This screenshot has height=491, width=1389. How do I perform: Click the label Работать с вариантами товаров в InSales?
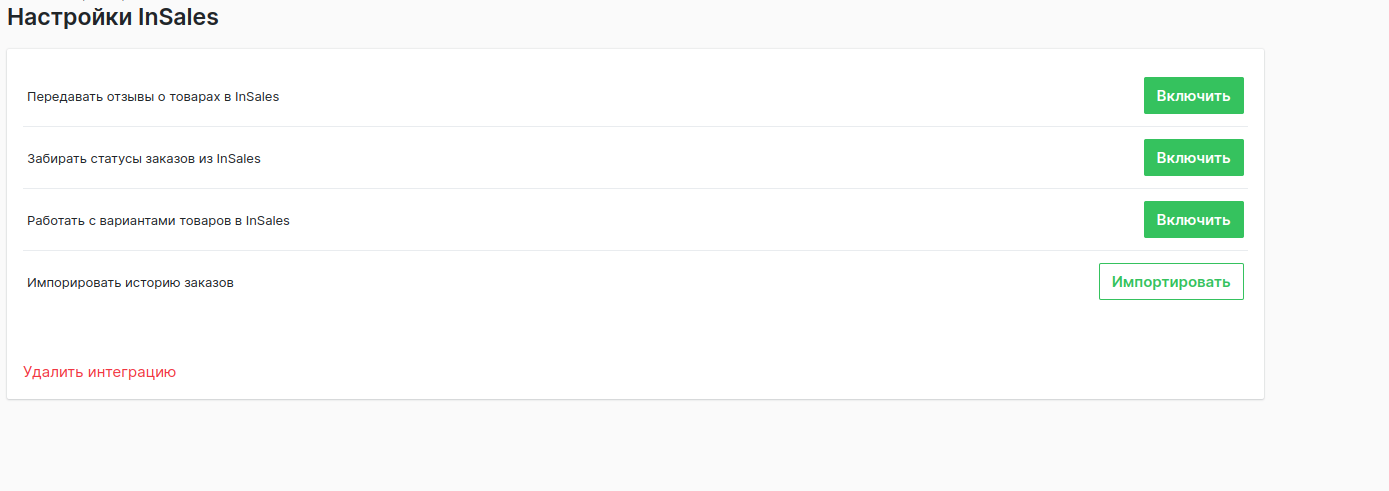158,221
